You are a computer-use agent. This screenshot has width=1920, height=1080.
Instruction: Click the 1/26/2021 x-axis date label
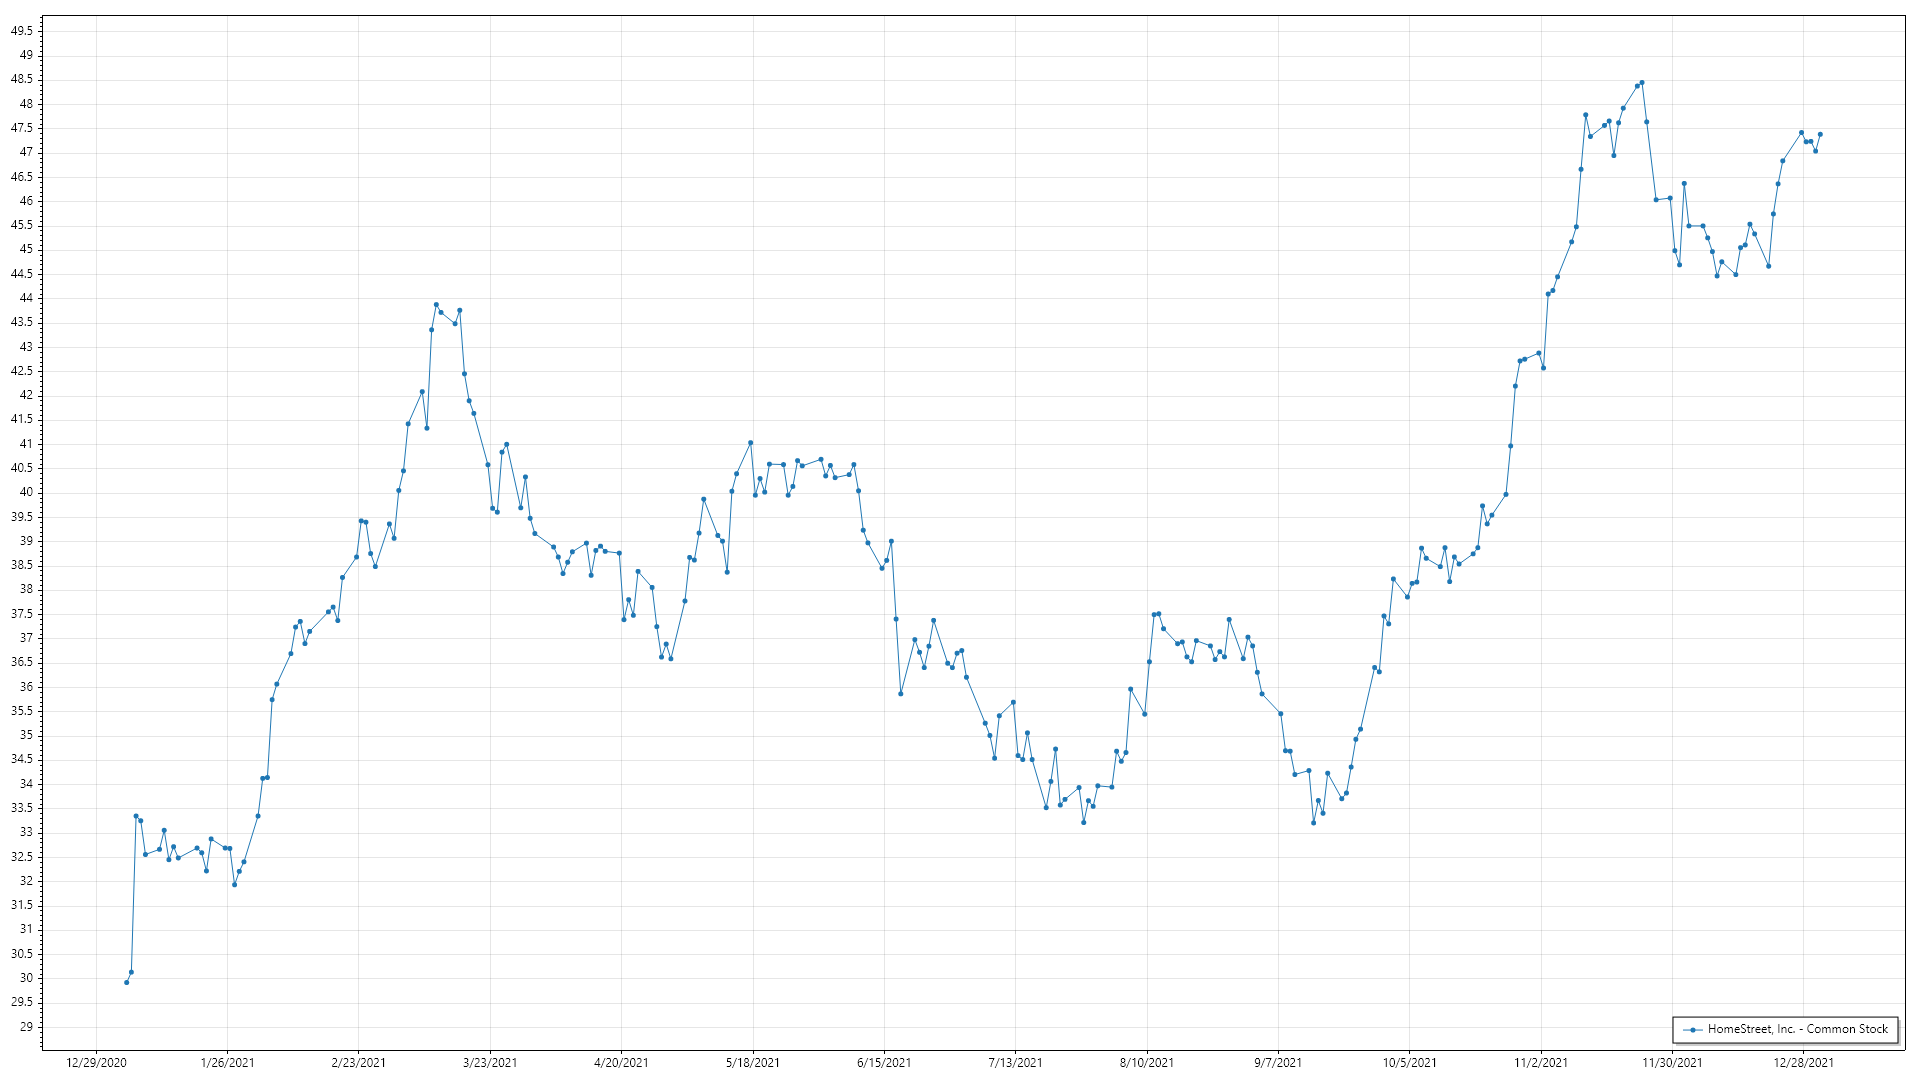(227, 1063)
